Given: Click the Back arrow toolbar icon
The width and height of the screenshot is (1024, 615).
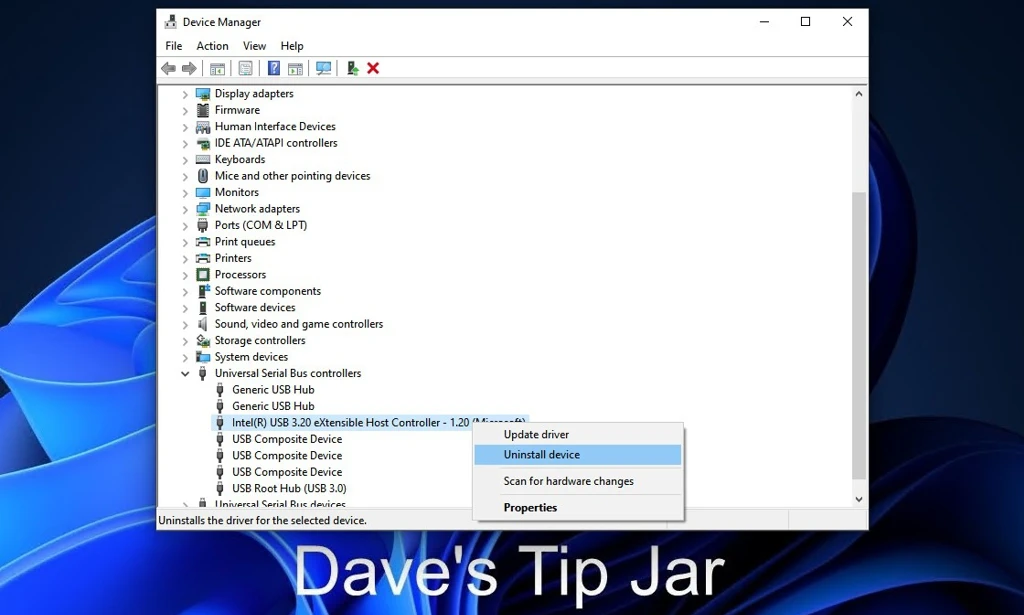Looking at the screenshot, I should pyautogui.click(x=168, y=68).
